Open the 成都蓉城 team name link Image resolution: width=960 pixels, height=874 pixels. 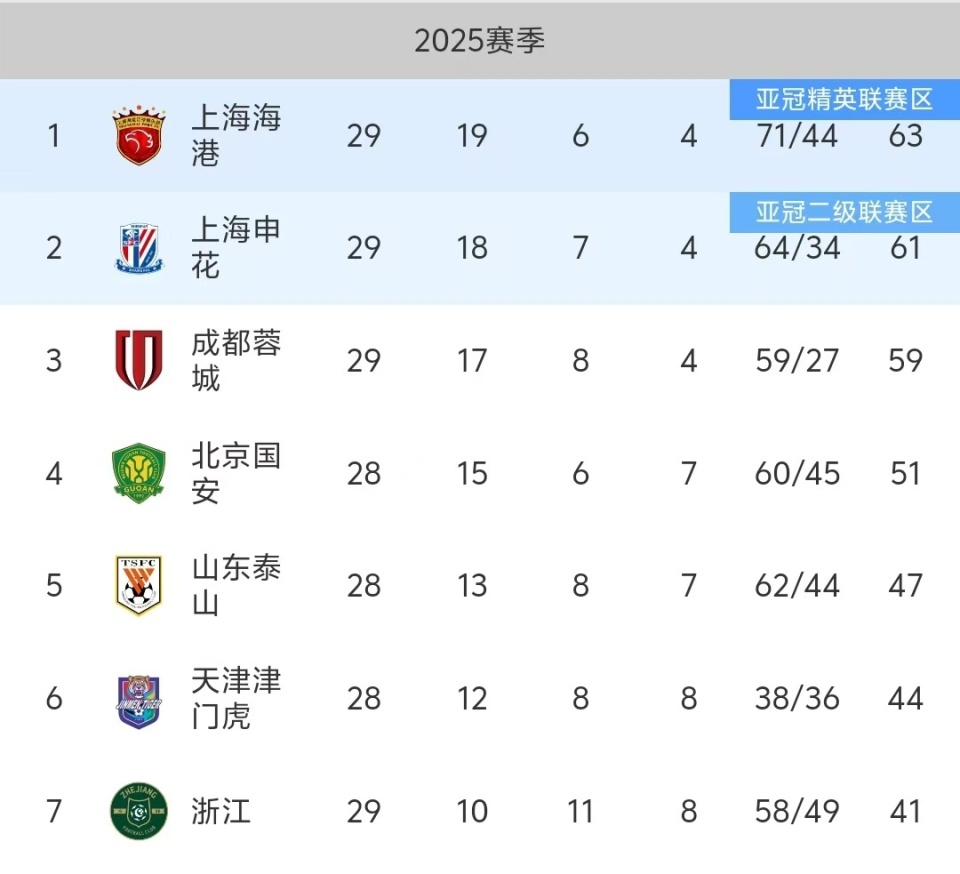pos(236,360)
